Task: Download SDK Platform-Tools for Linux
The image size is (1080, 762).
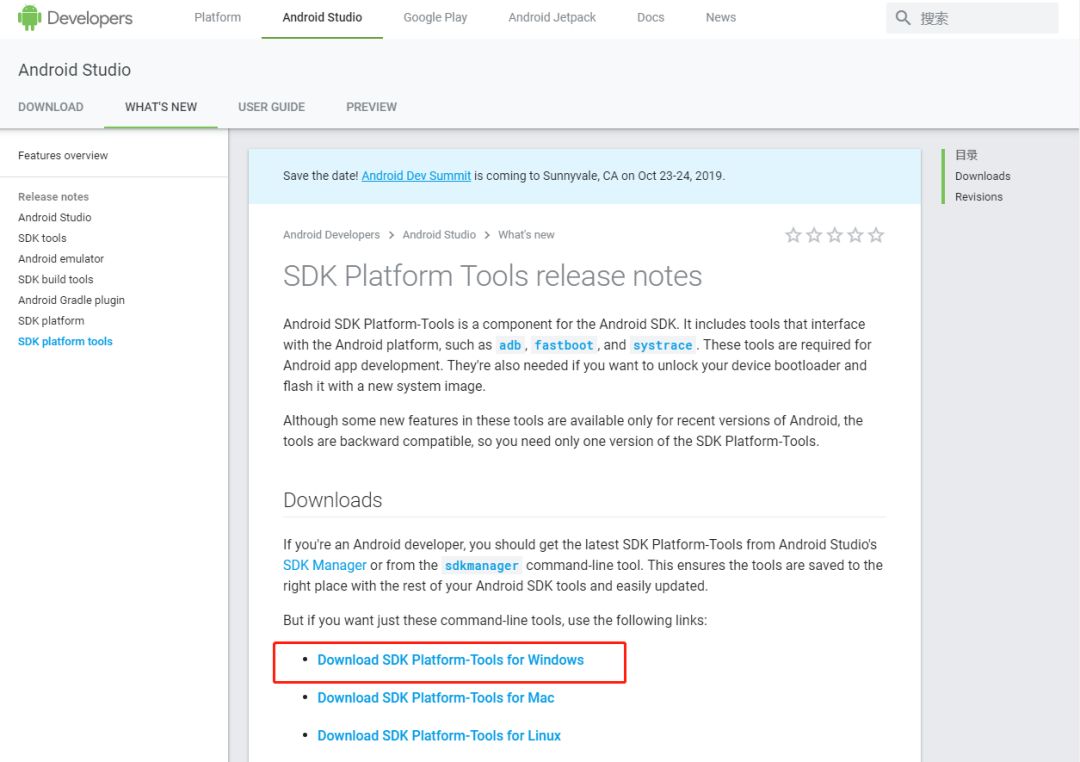Action: pos(439,736)
